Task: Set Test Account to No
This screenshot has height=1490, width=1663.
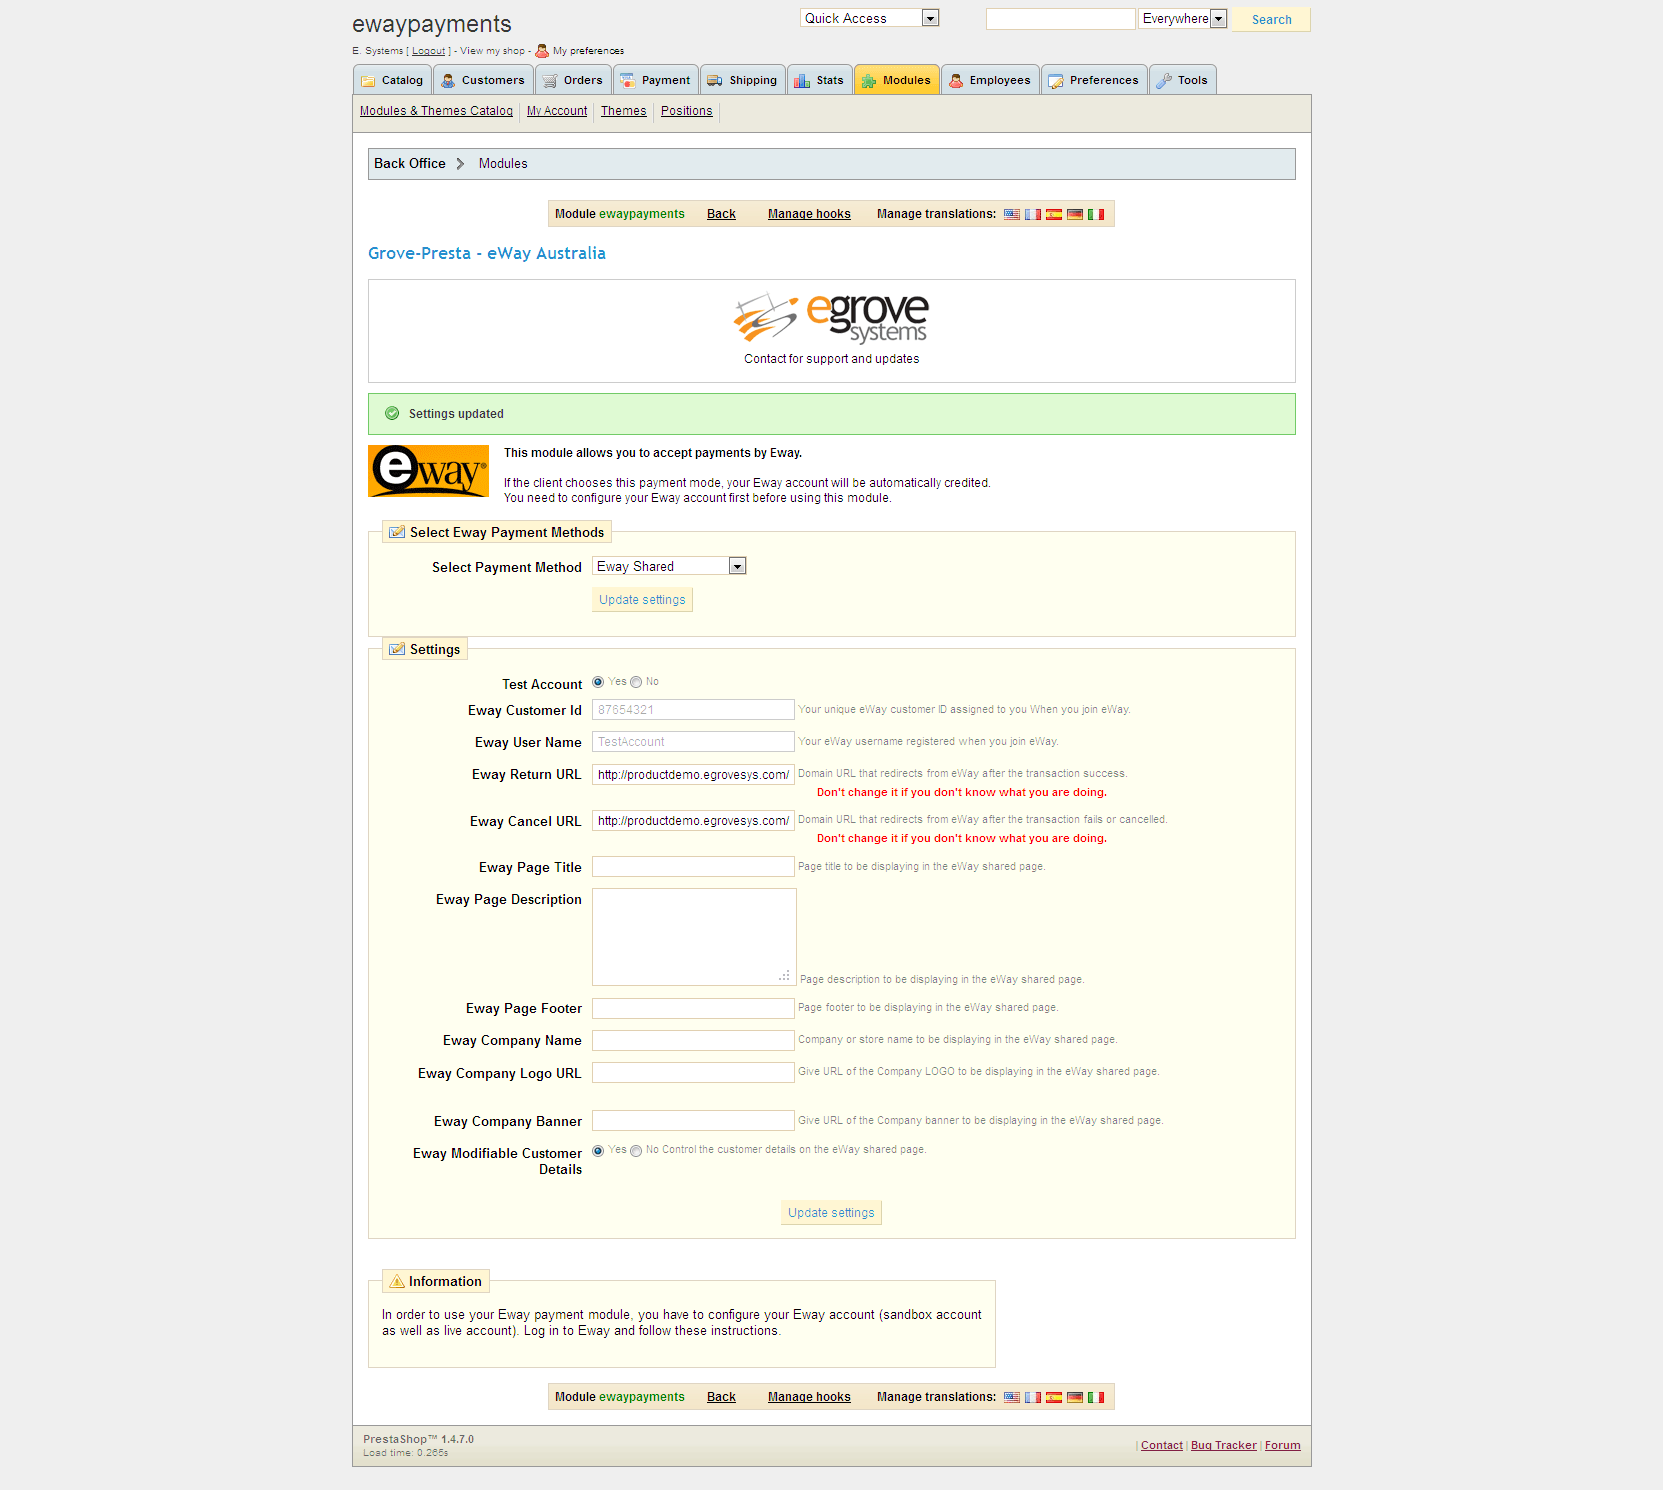Action: click(636, 682)
